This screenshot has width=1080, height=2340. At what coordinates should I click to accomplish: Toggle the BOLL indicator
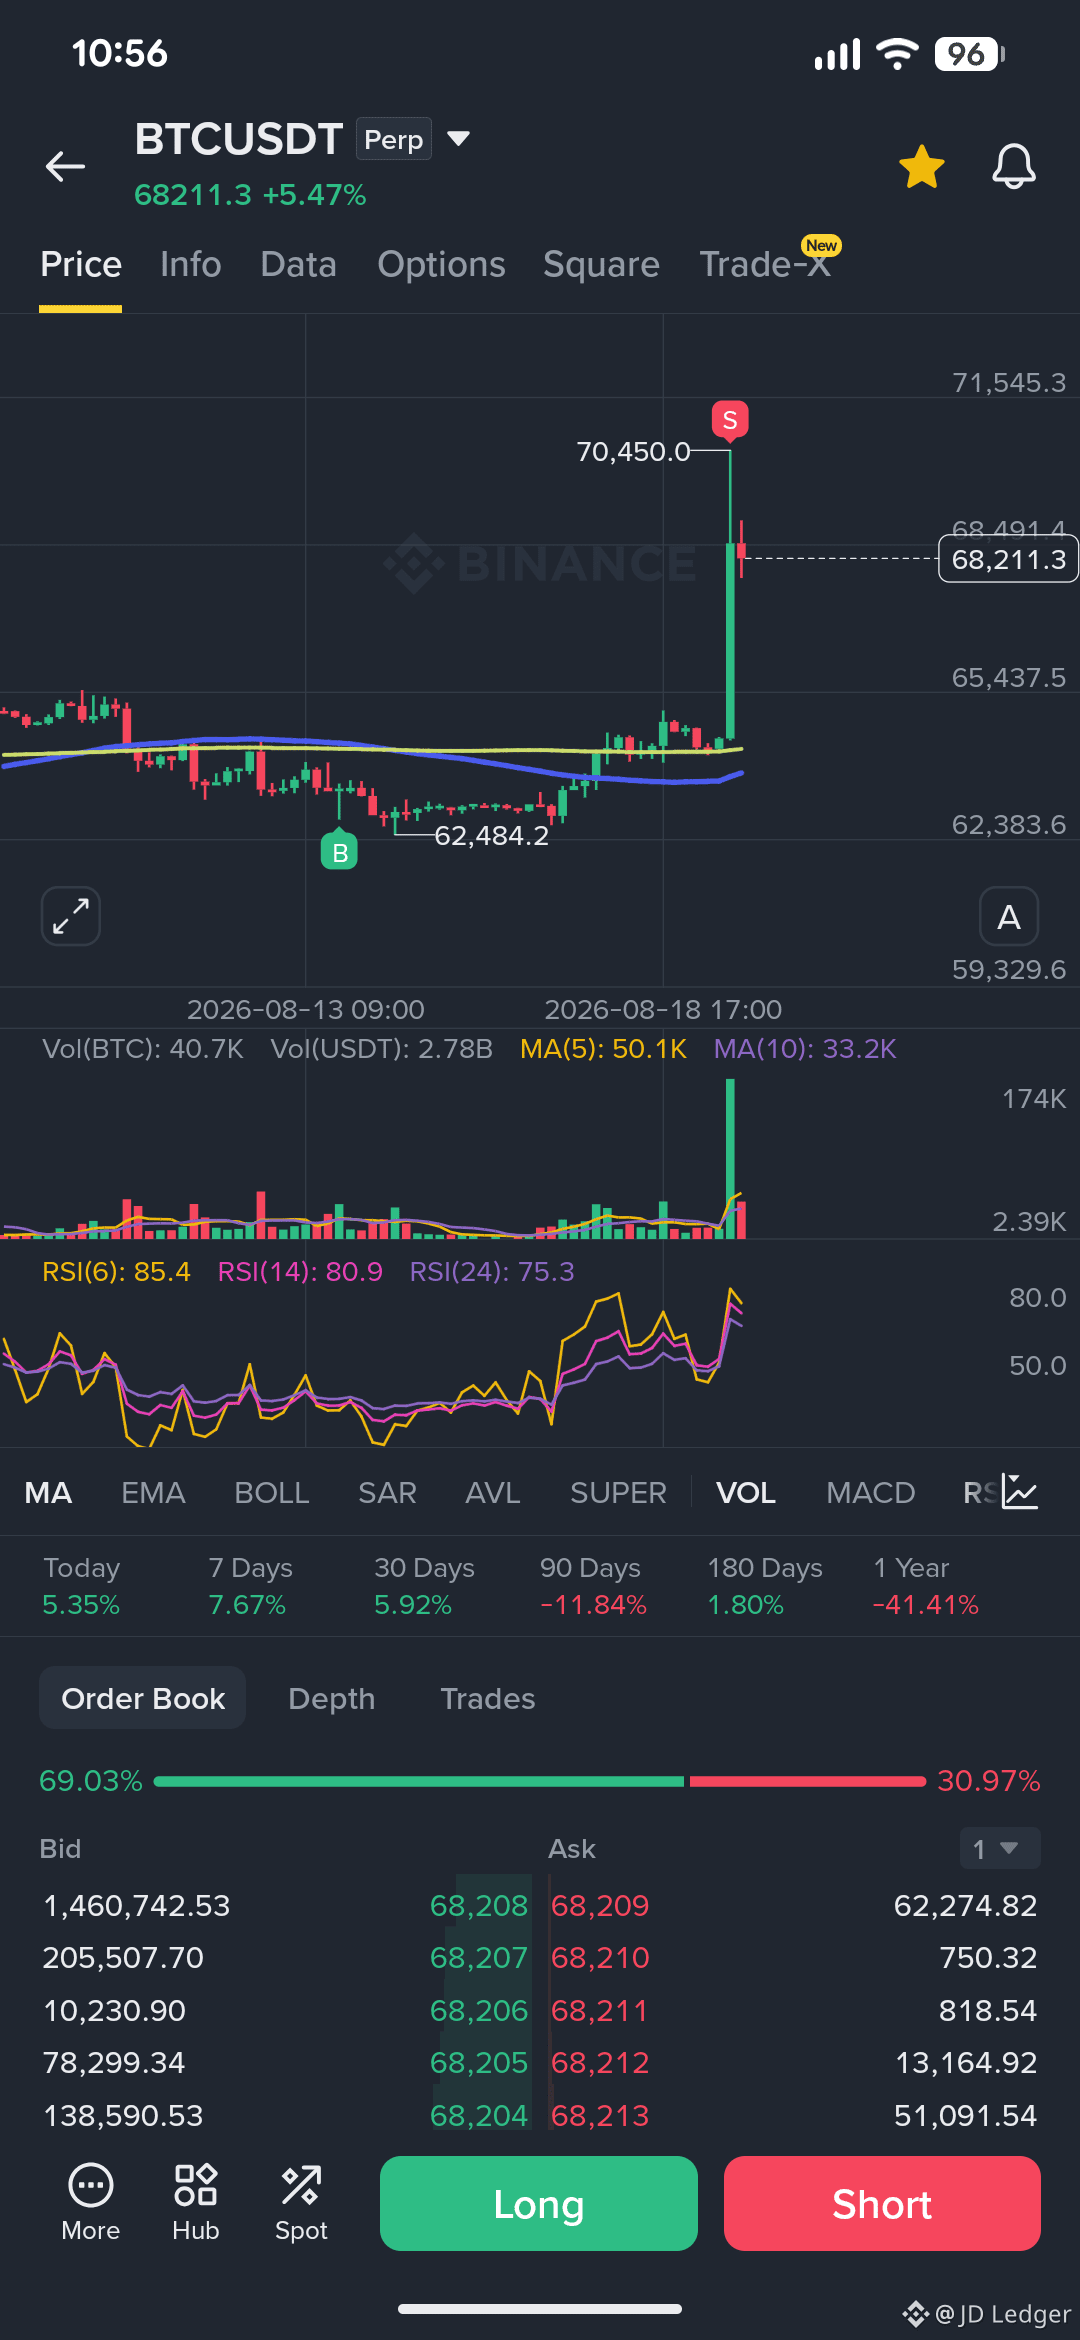[x=271, y=1493]
